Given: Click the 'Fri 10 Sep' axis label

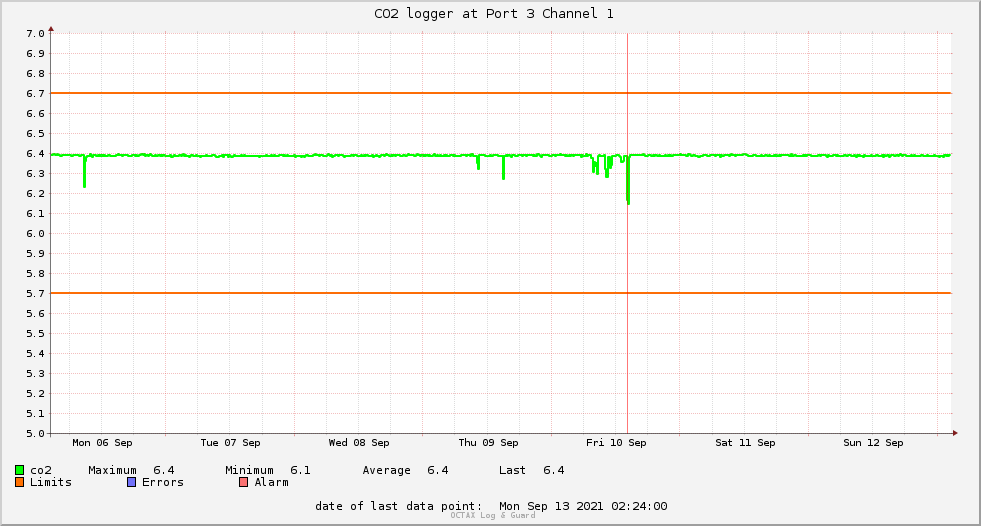Looking at the screenshot, I should pyautogui.click(x=616, y=443).
